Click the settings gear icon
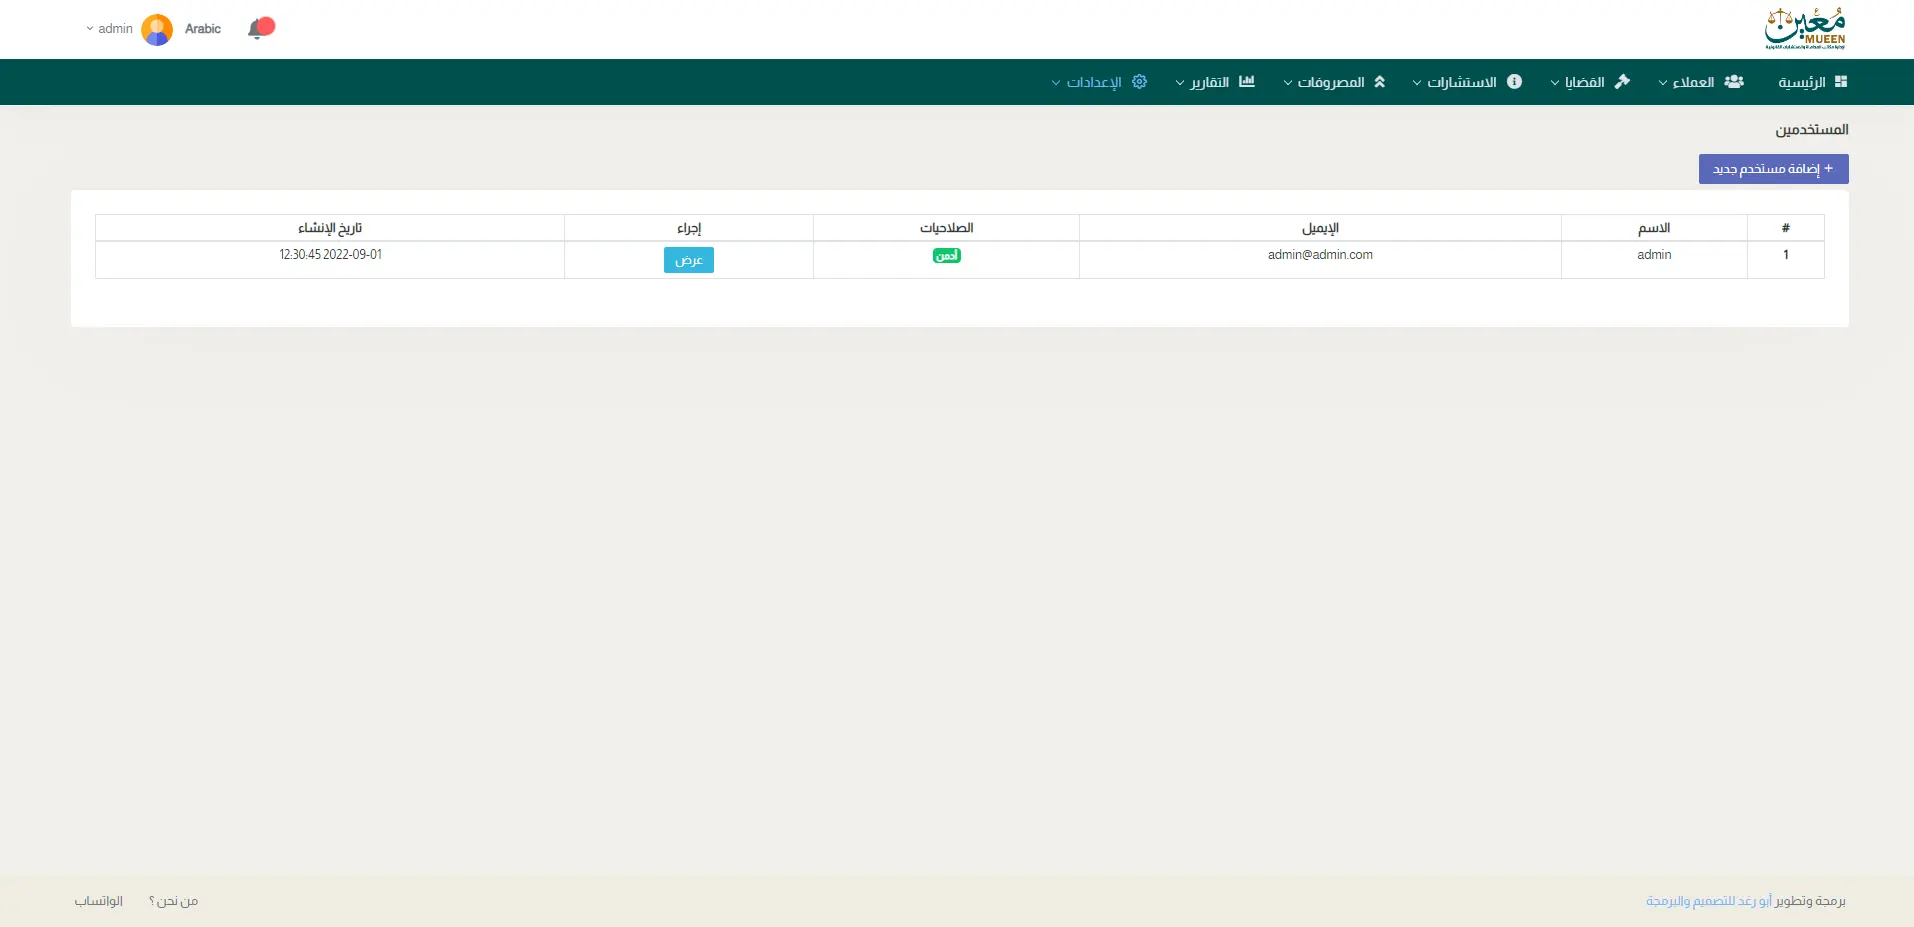1914x927 pixels. [1139, 82]
